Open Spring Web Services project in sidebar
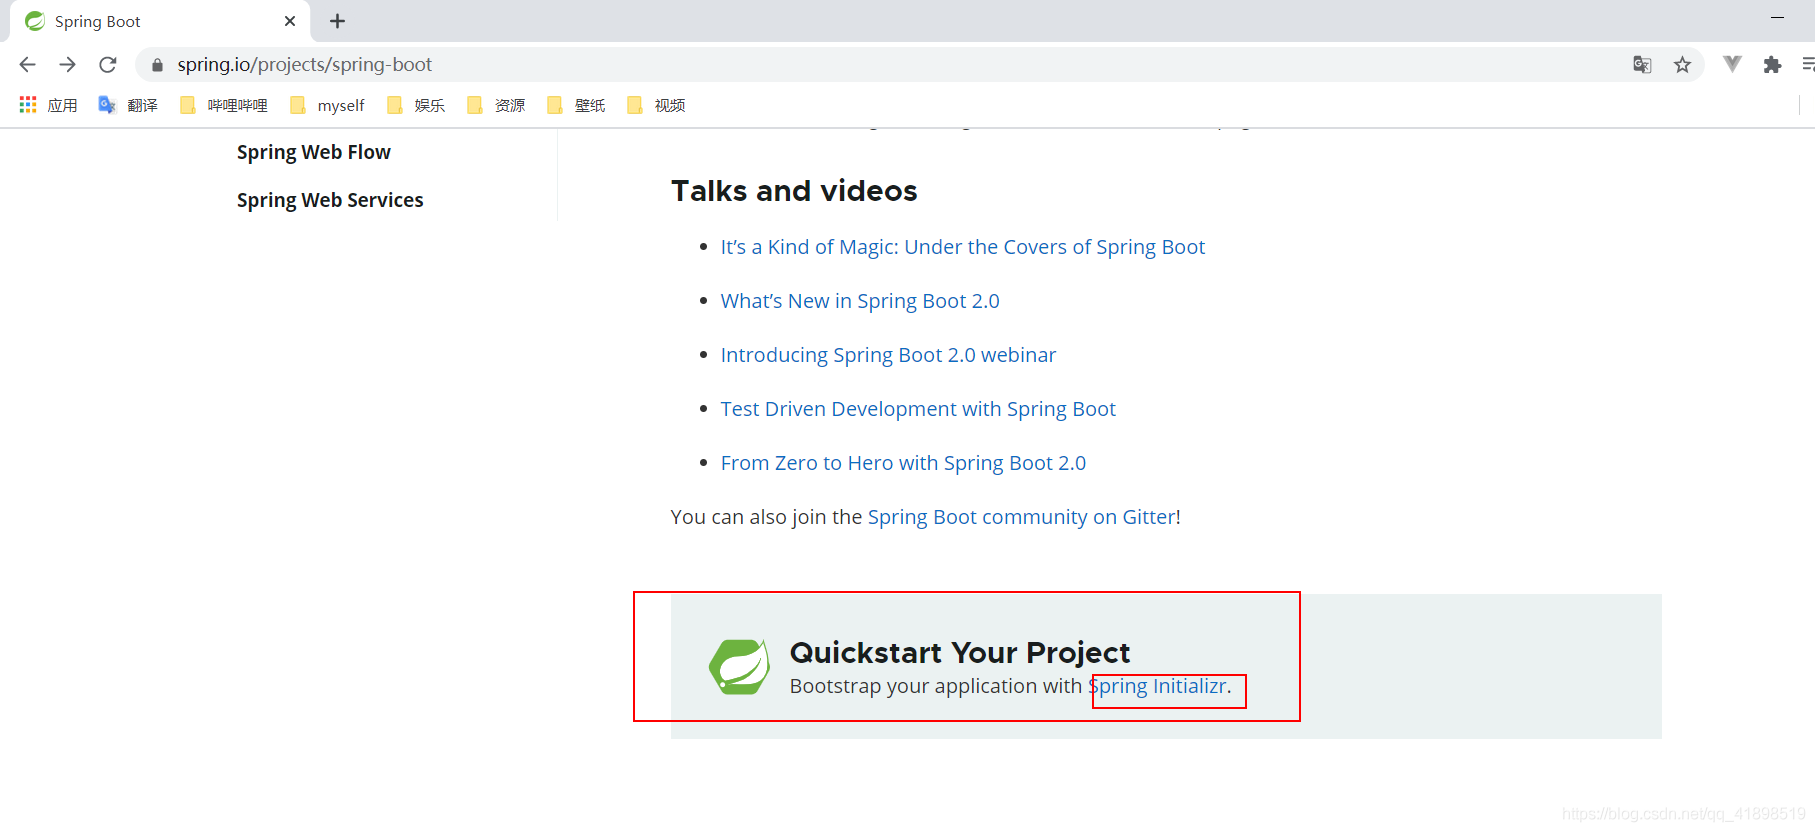Screen dimensions: 1815x832 click(x=330, y=200)
